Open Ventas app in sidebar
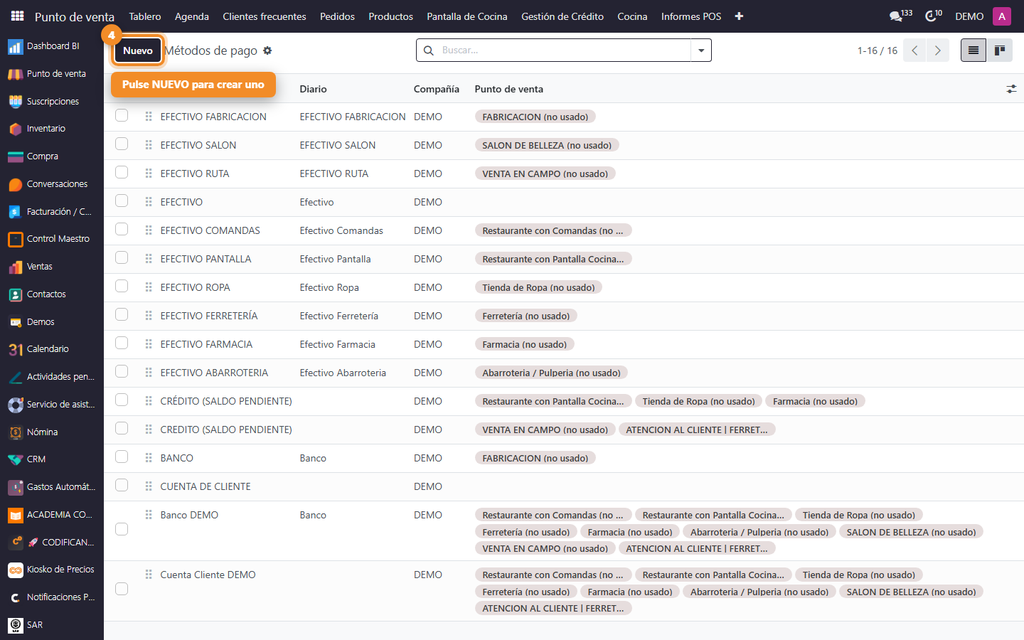The width and height of the screenshot is (1024, 640). tap(52, 266)
